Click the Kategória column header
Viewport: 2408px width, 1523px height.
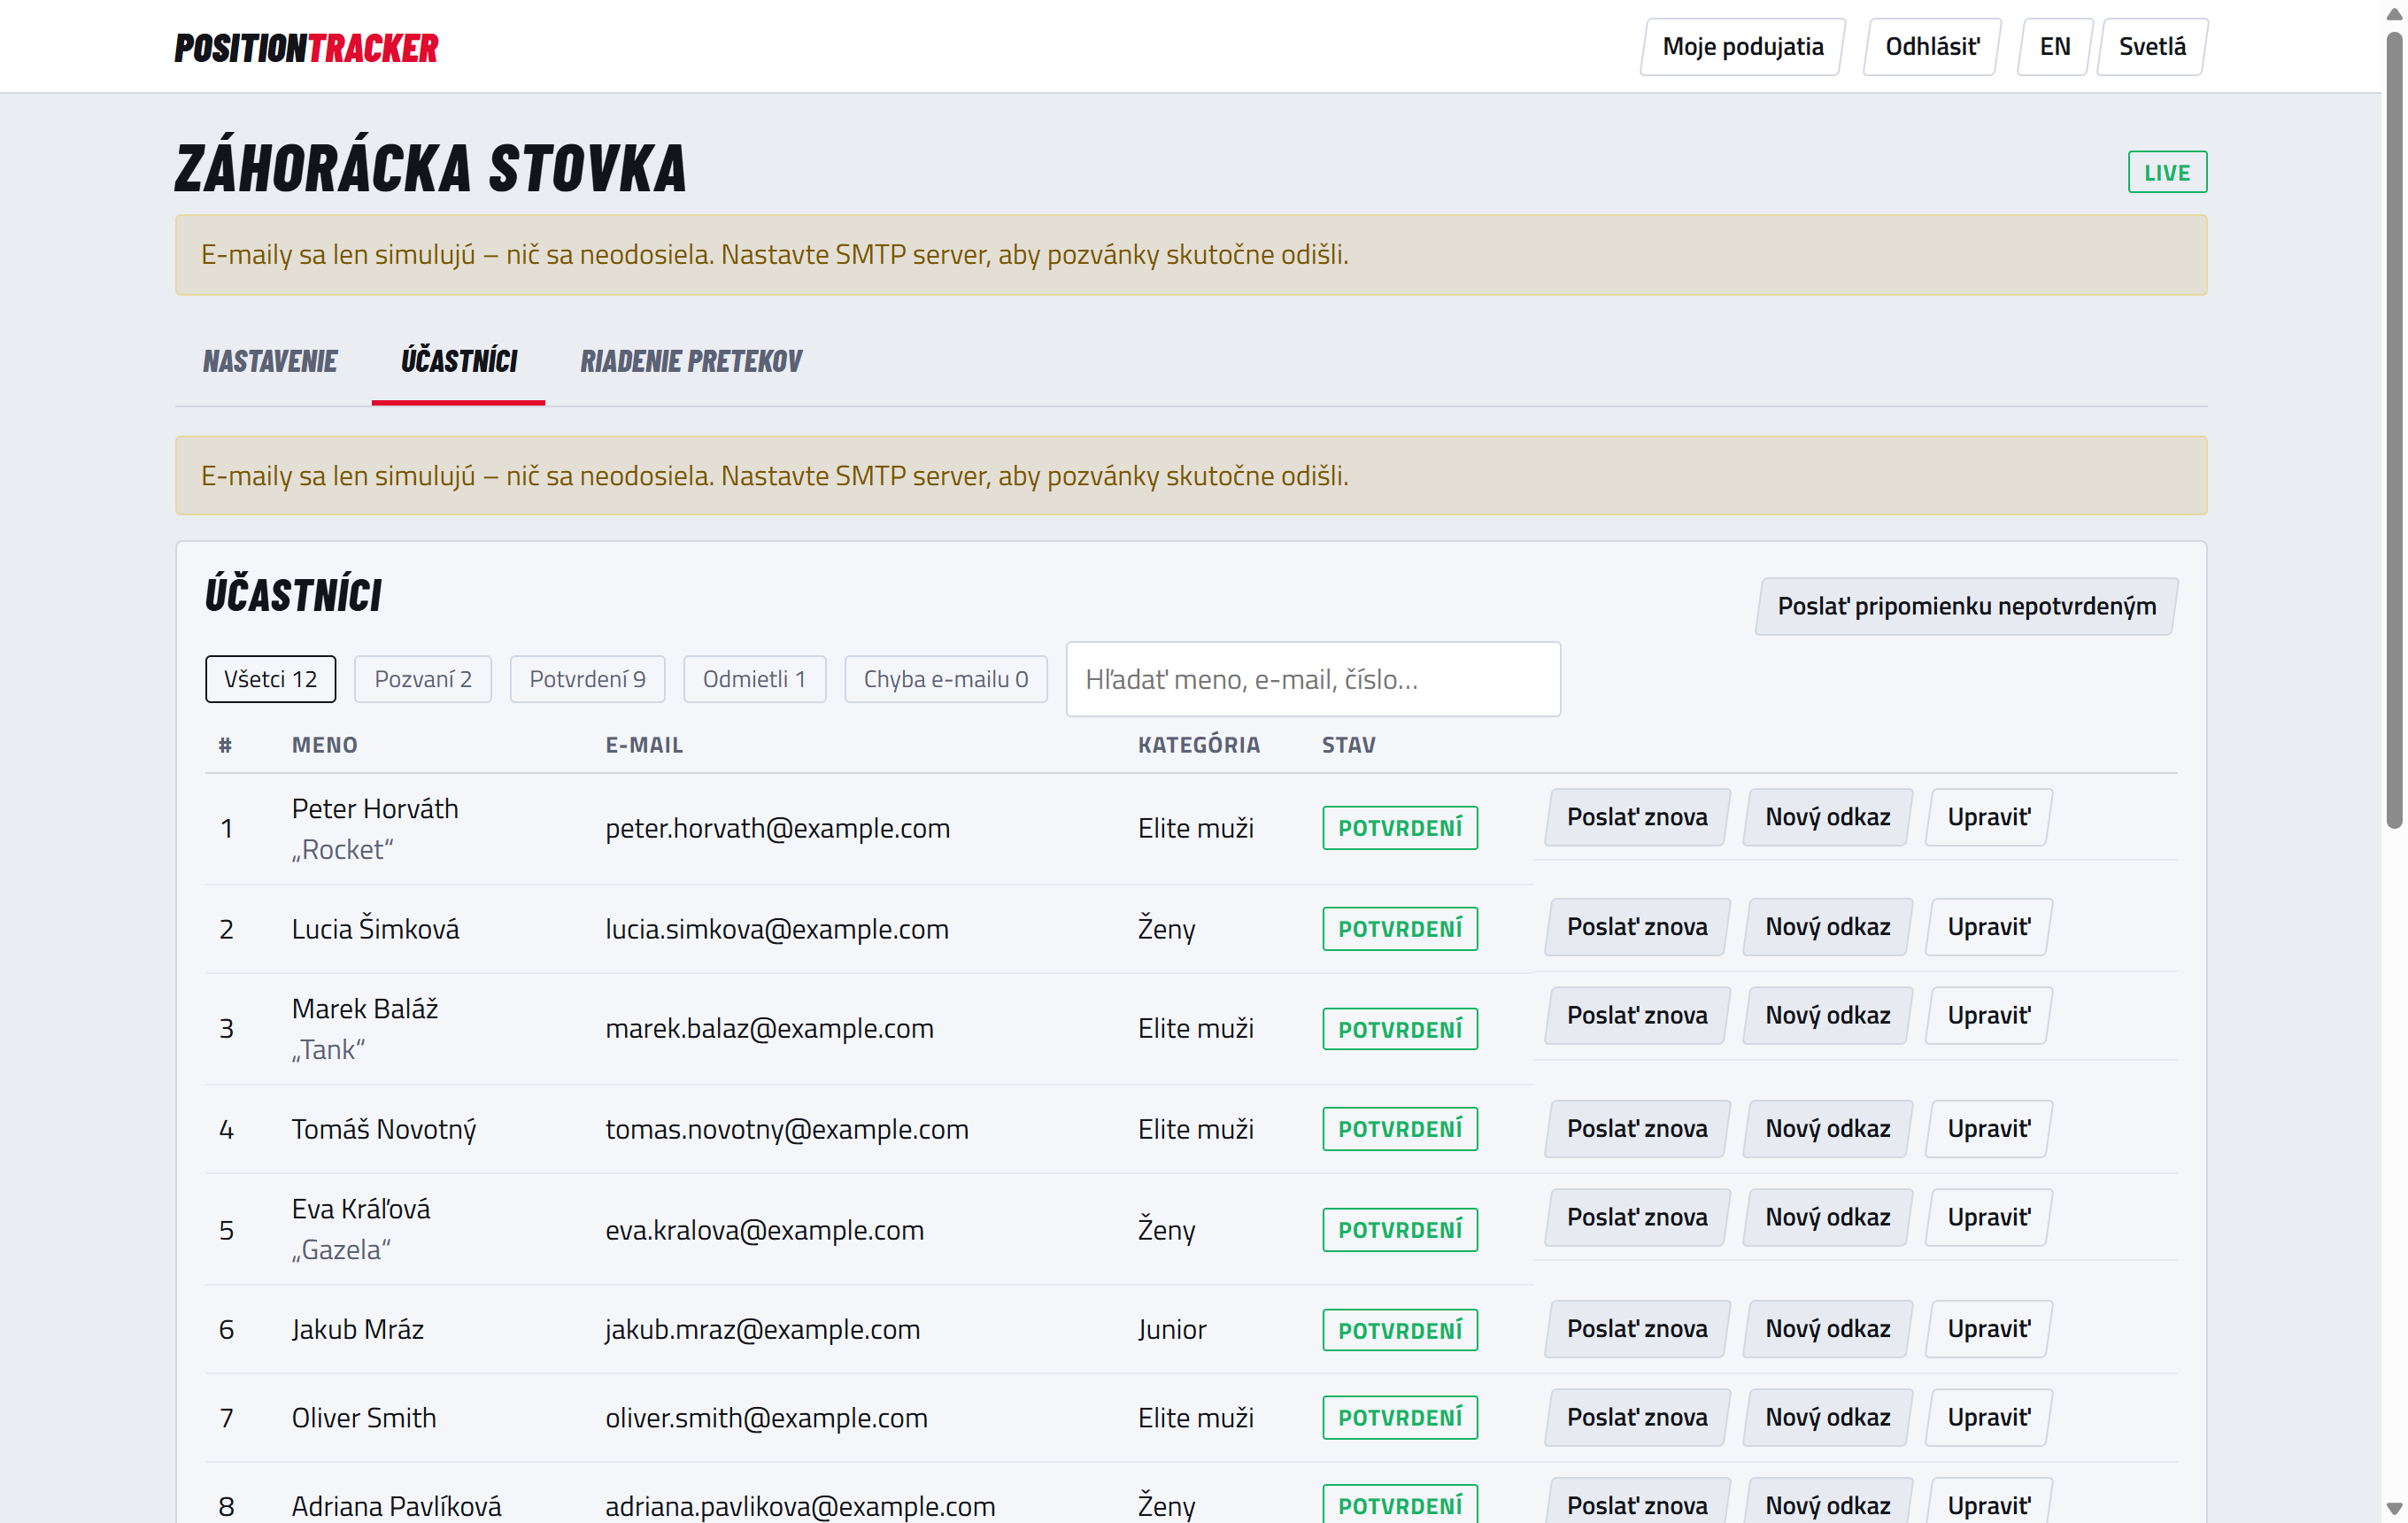[x=1198, y=745]
